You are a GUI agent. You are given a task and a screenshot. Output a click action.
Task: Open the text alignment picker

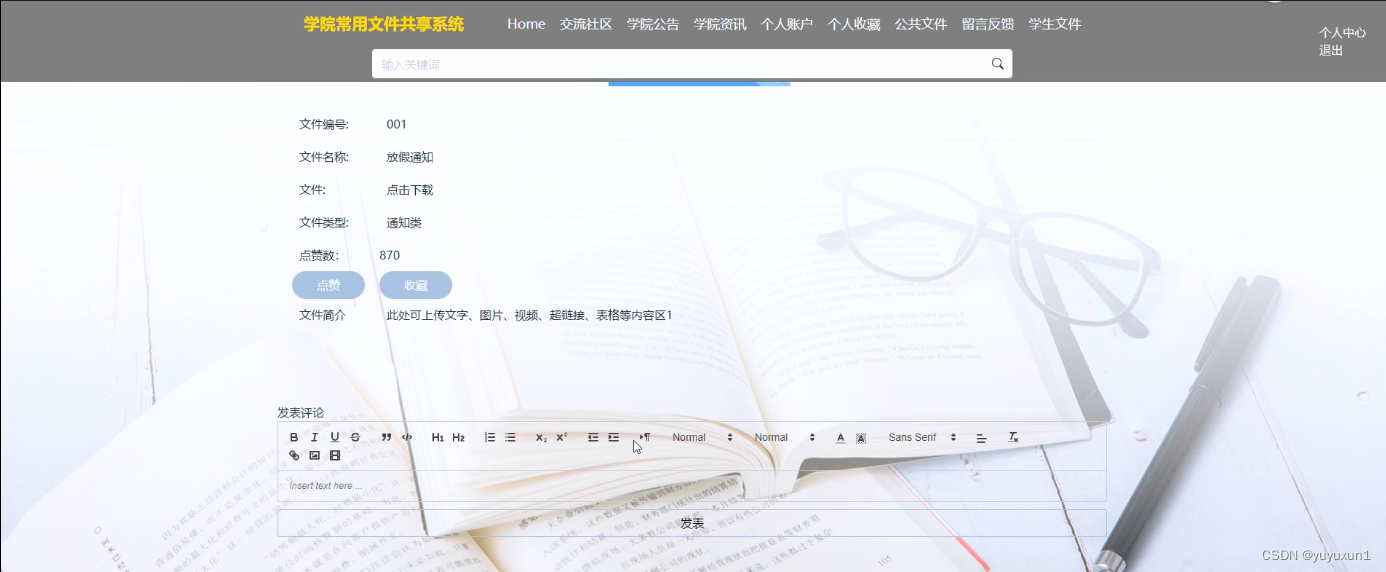click(981, 438)
